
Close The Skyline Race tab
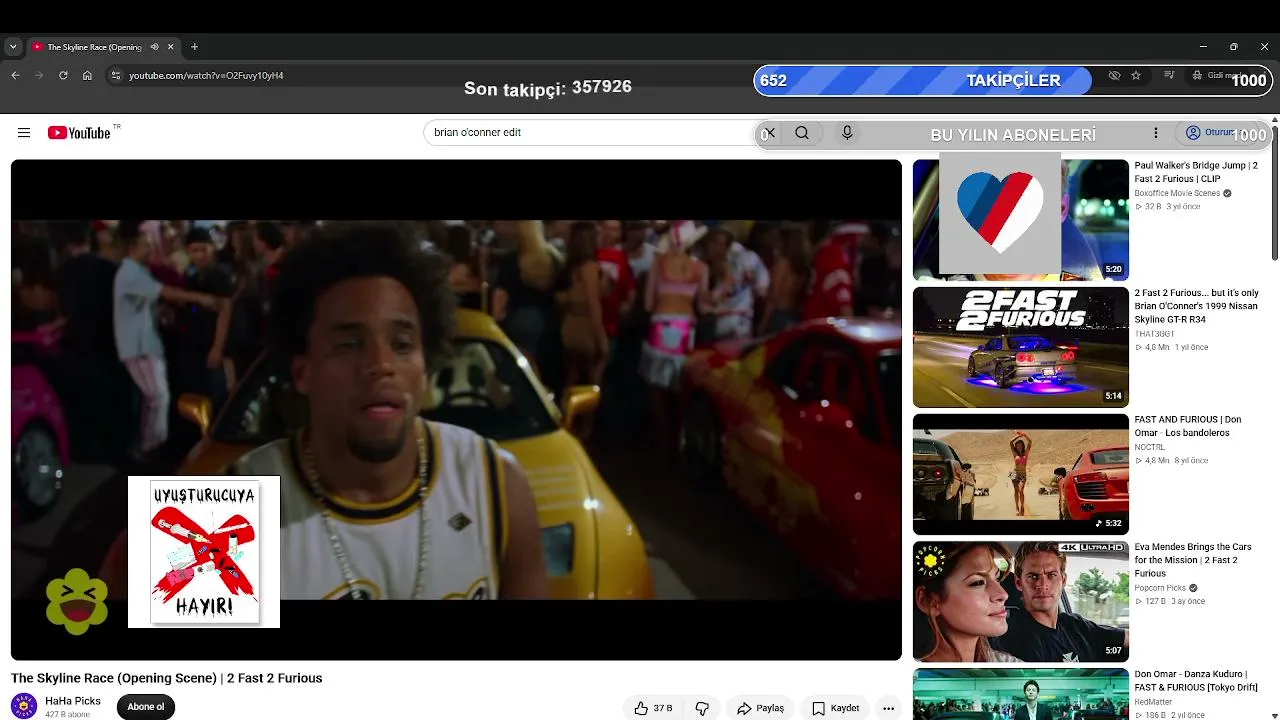click(x=171, y=47)
